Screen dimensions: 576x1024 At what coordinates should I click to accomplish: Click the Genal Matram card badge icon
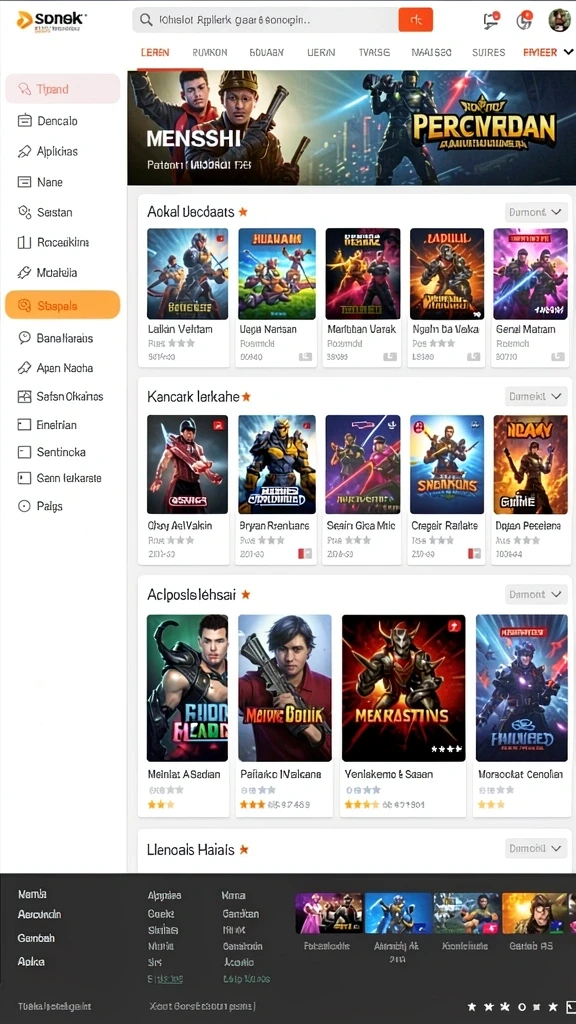click(x=558, y=357)
